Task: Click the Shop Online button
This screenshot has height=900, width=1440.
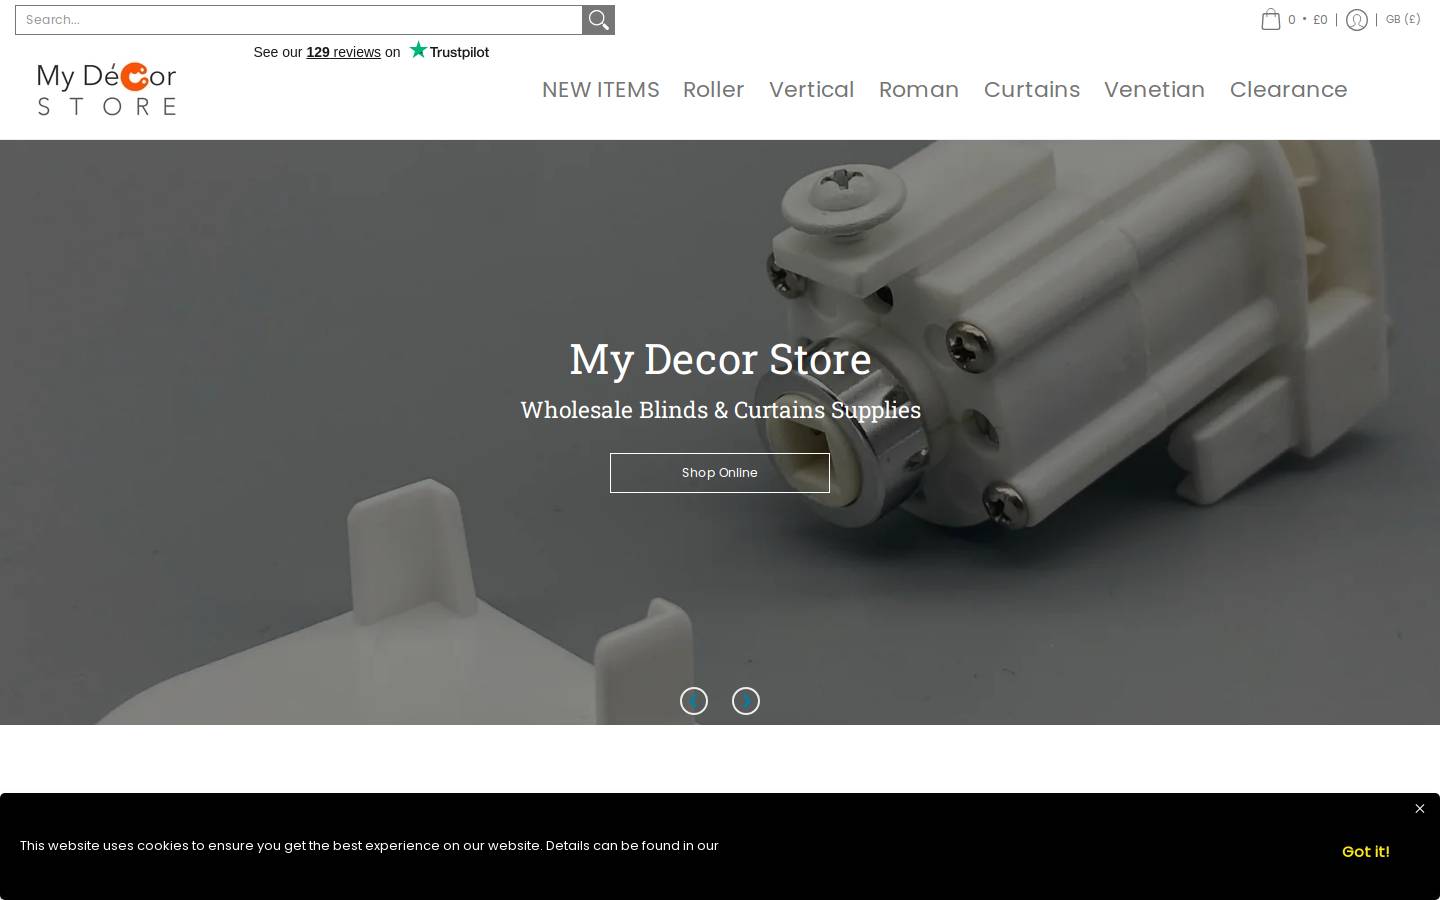Action: tap(720, 473)
